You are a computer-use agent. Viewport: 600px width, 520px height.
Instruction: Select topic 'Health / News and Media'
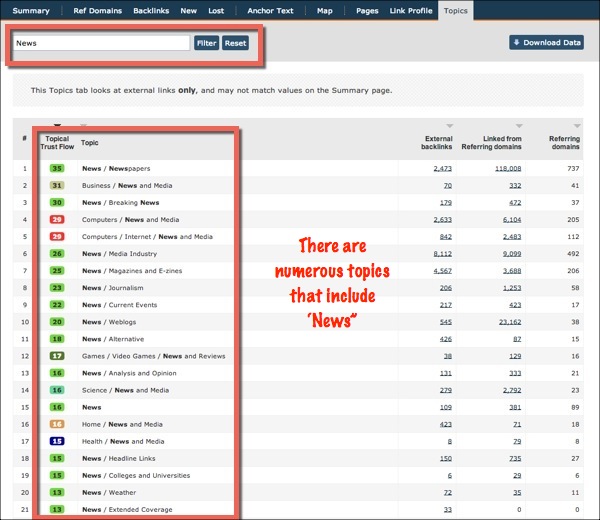point(123,441)
